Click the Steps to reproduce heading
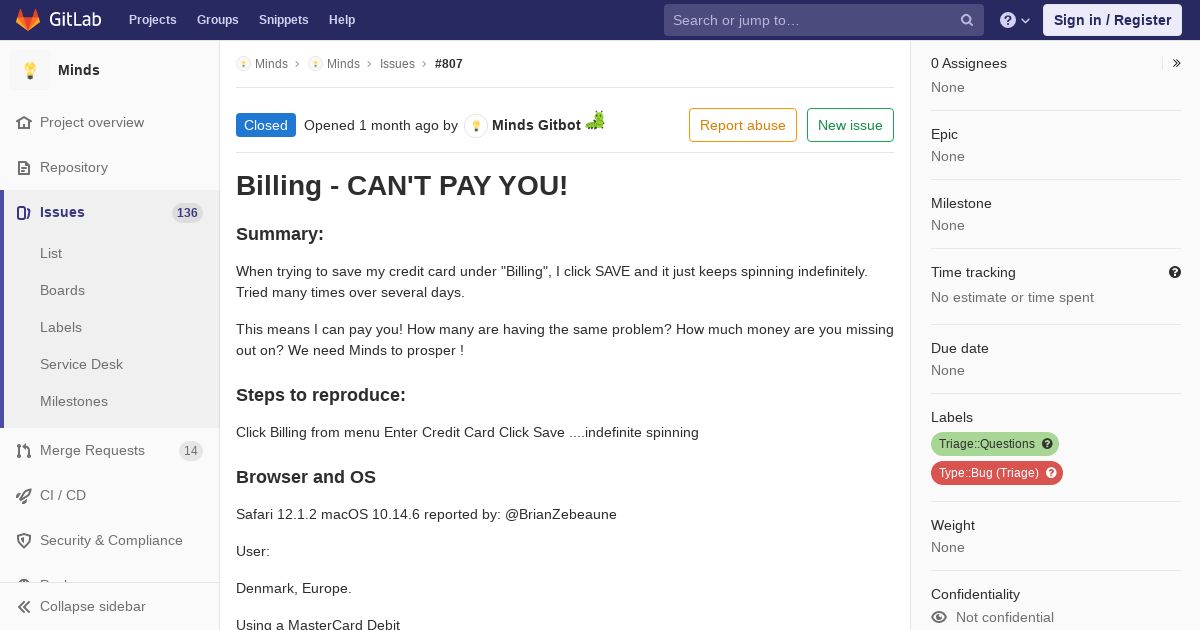The image size is (1200, 630). coord(321,395)
